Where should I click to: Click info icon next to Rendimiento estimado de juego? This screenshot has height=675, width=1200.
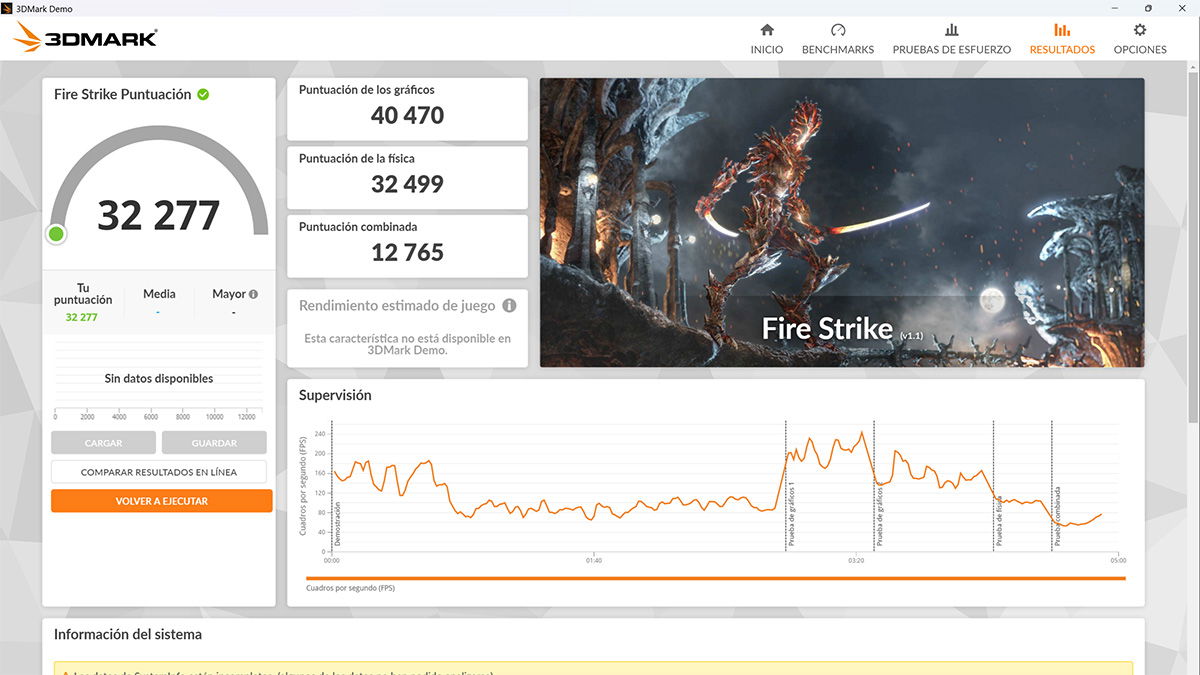click(509, 306)
